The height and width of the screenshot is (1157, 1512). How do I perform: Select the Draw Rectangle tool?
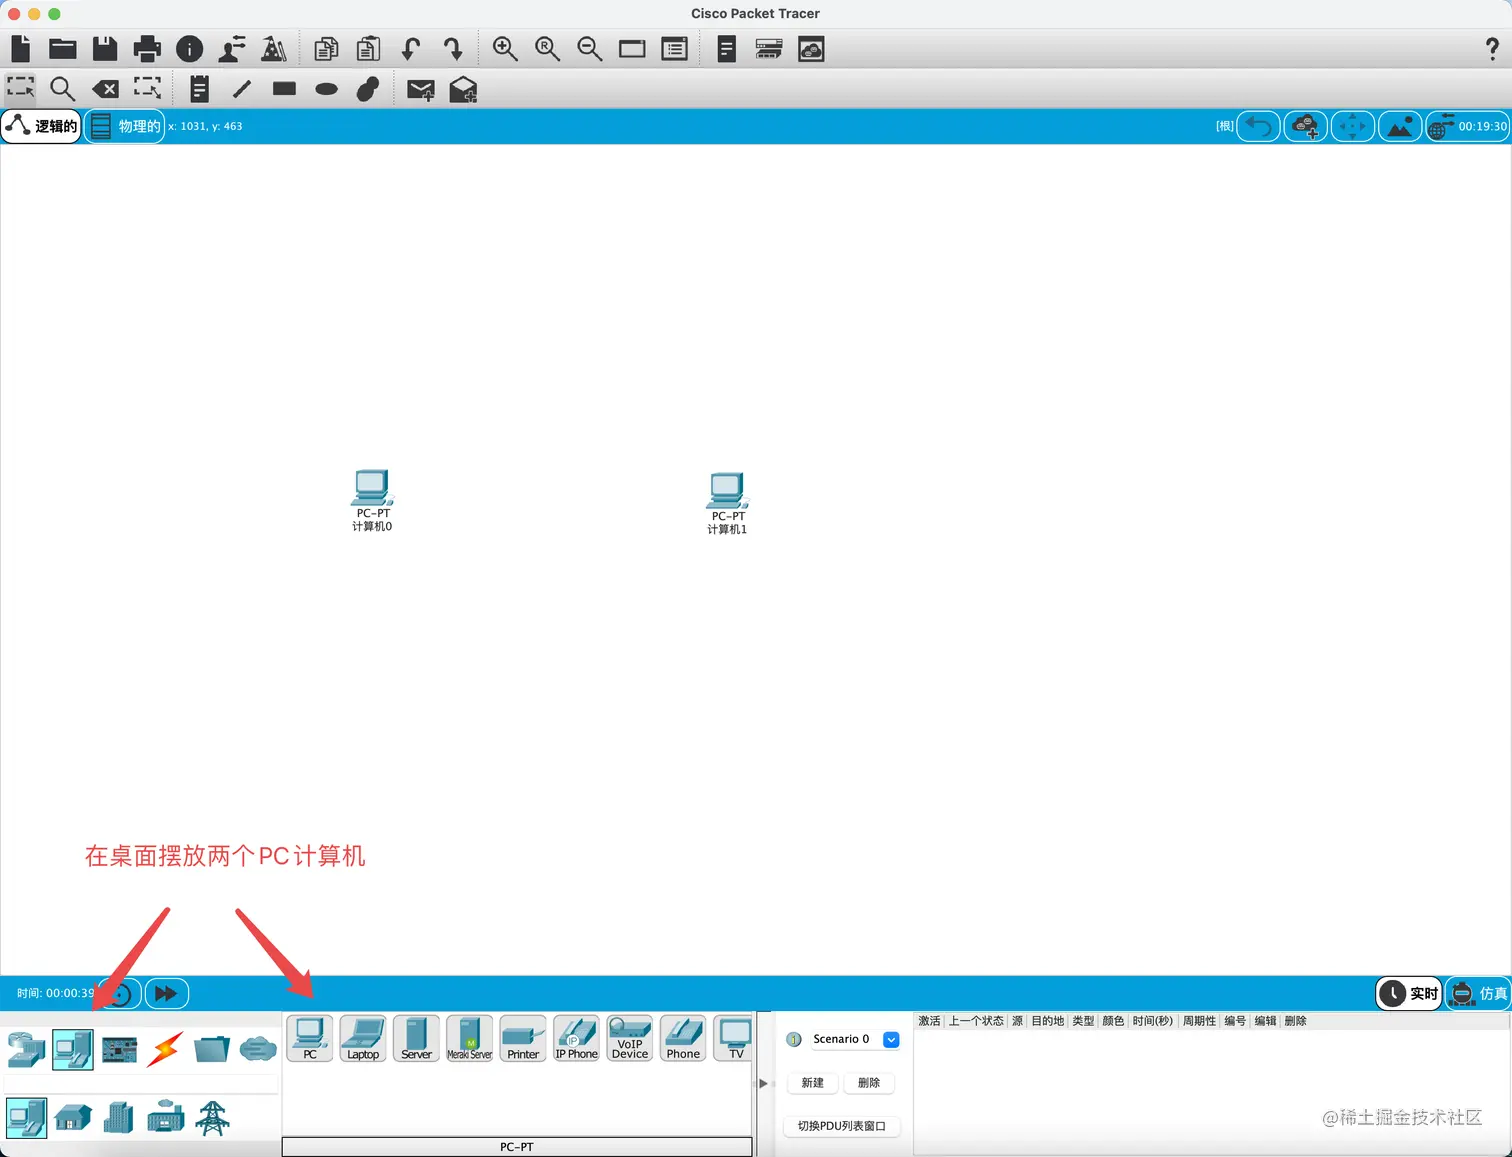point(284,89)
